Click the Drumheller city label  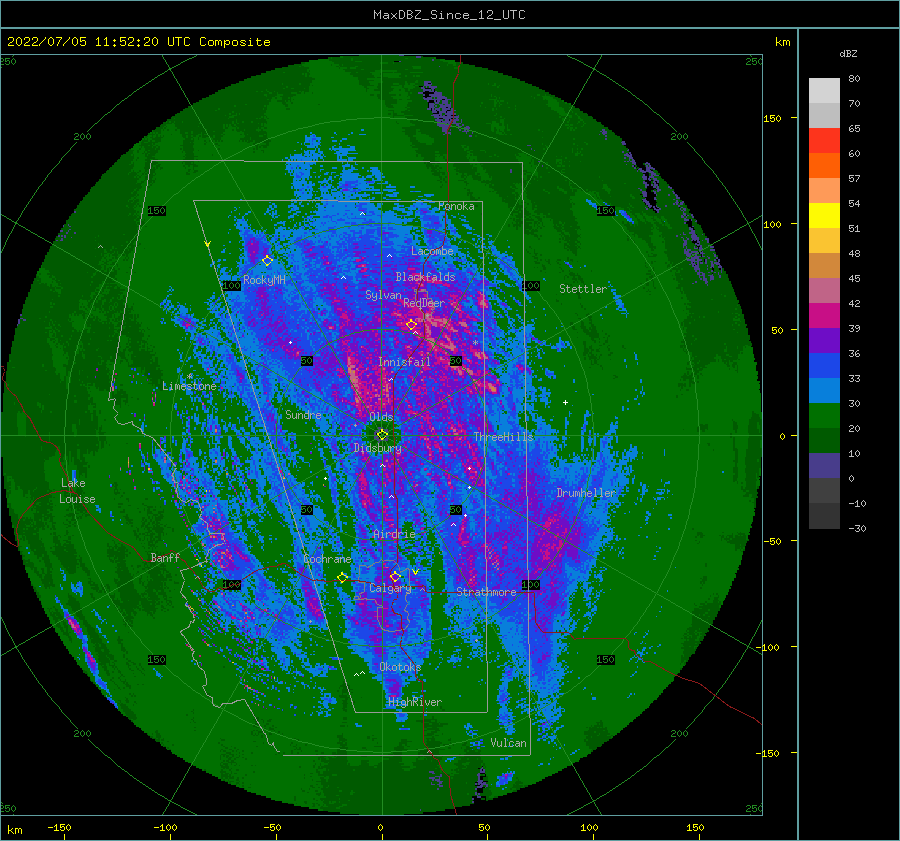point(586,493)
